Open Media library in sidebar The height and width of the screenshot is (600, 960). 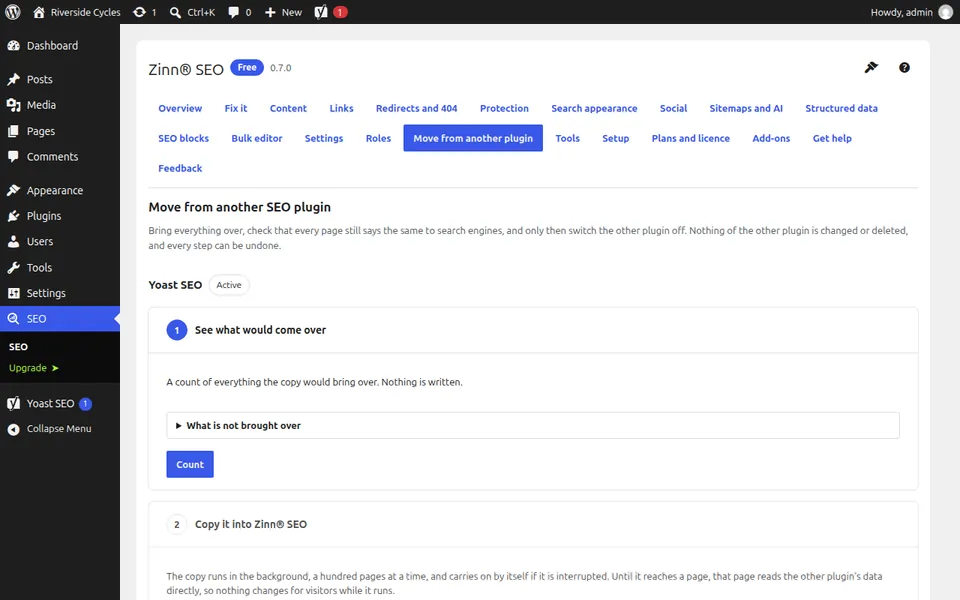(x=60, y=105)
